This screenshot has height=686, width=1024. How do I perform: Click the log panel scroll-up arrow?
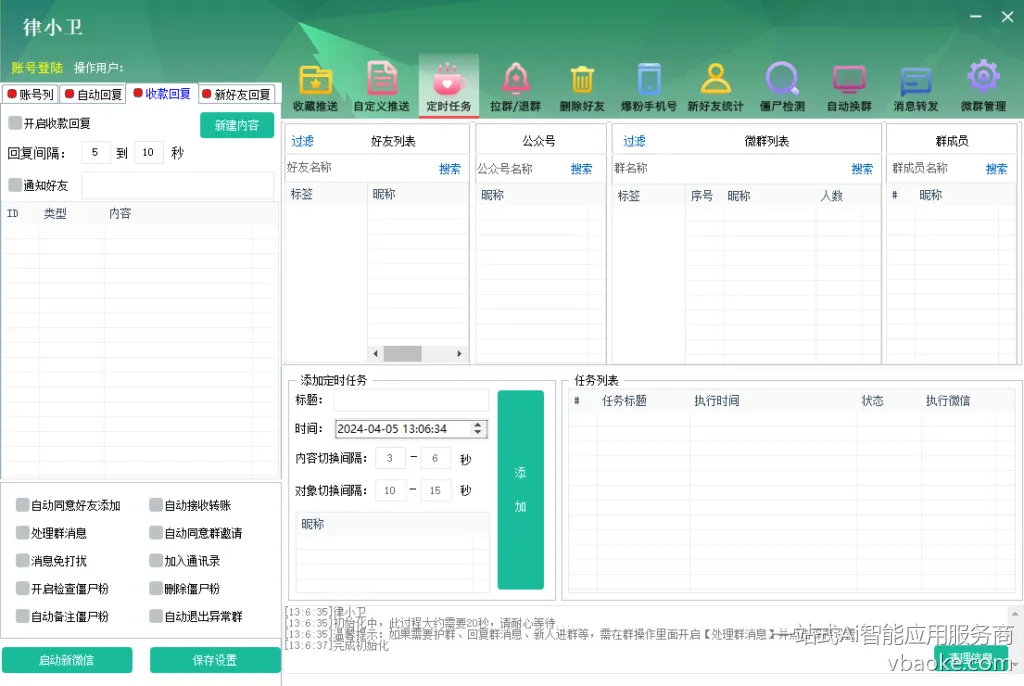coord(1015,614)
